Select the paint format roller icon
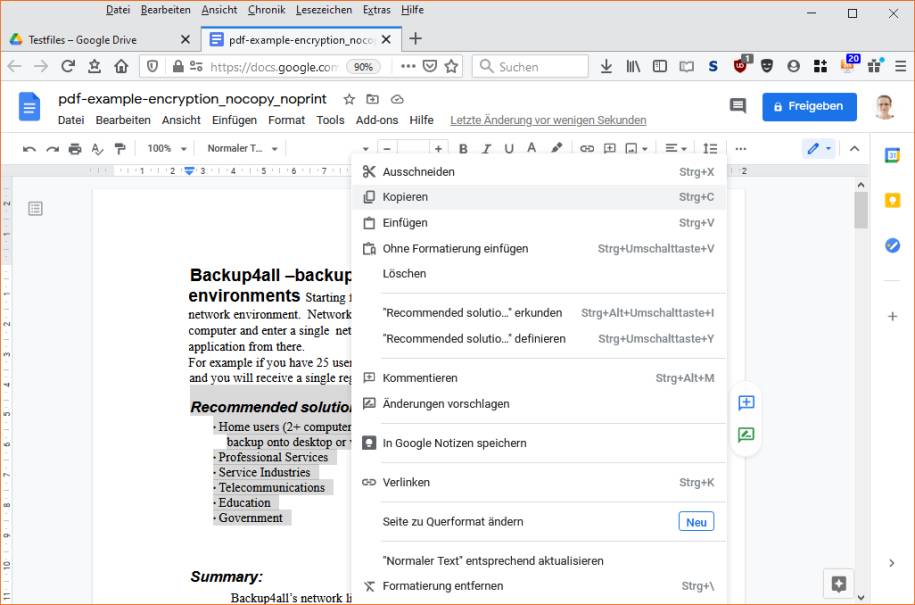The height and width of the screenshot is (605, 915). pyautogui.click(x=120, y=149)
